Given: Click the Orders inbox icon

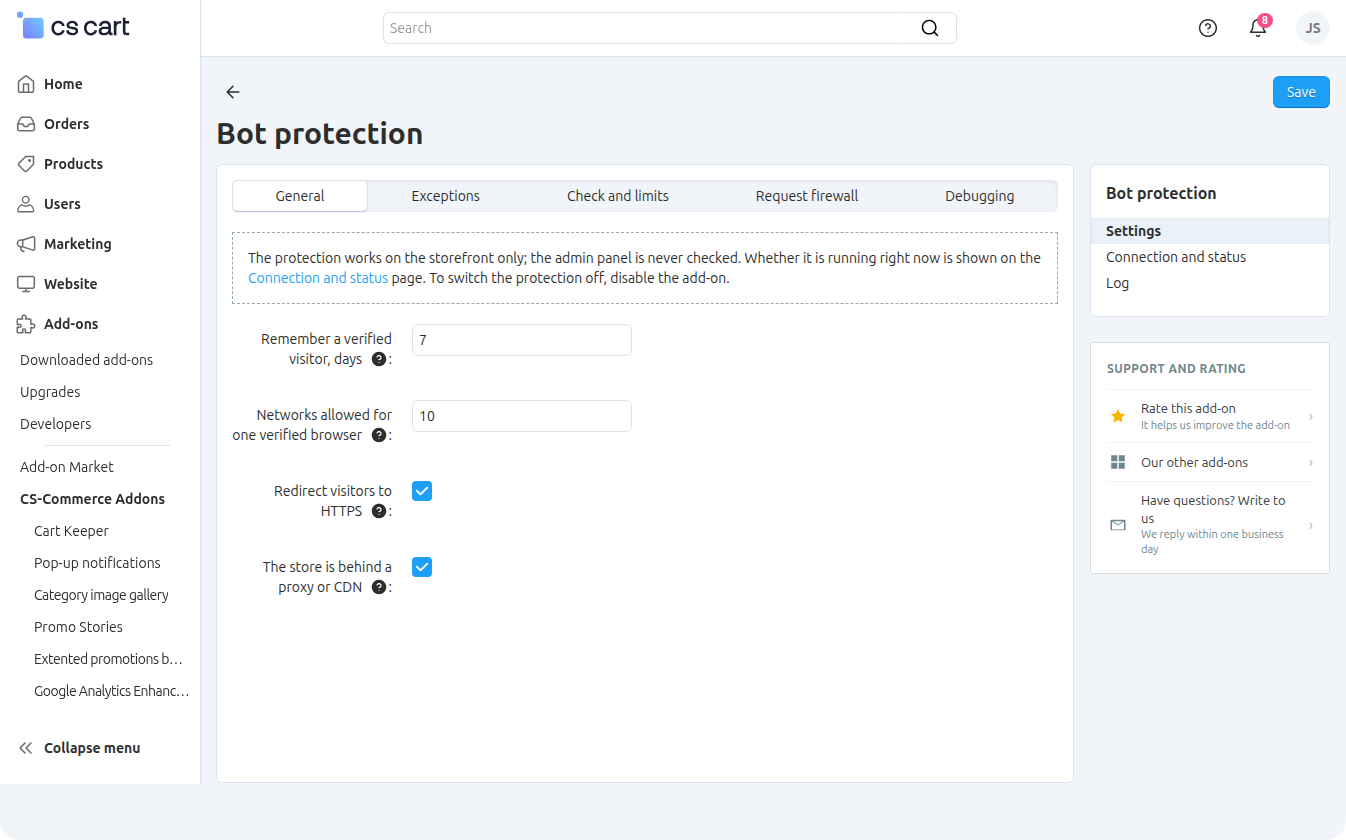Looking at the screenshot, I should click(x=27, y=124).
